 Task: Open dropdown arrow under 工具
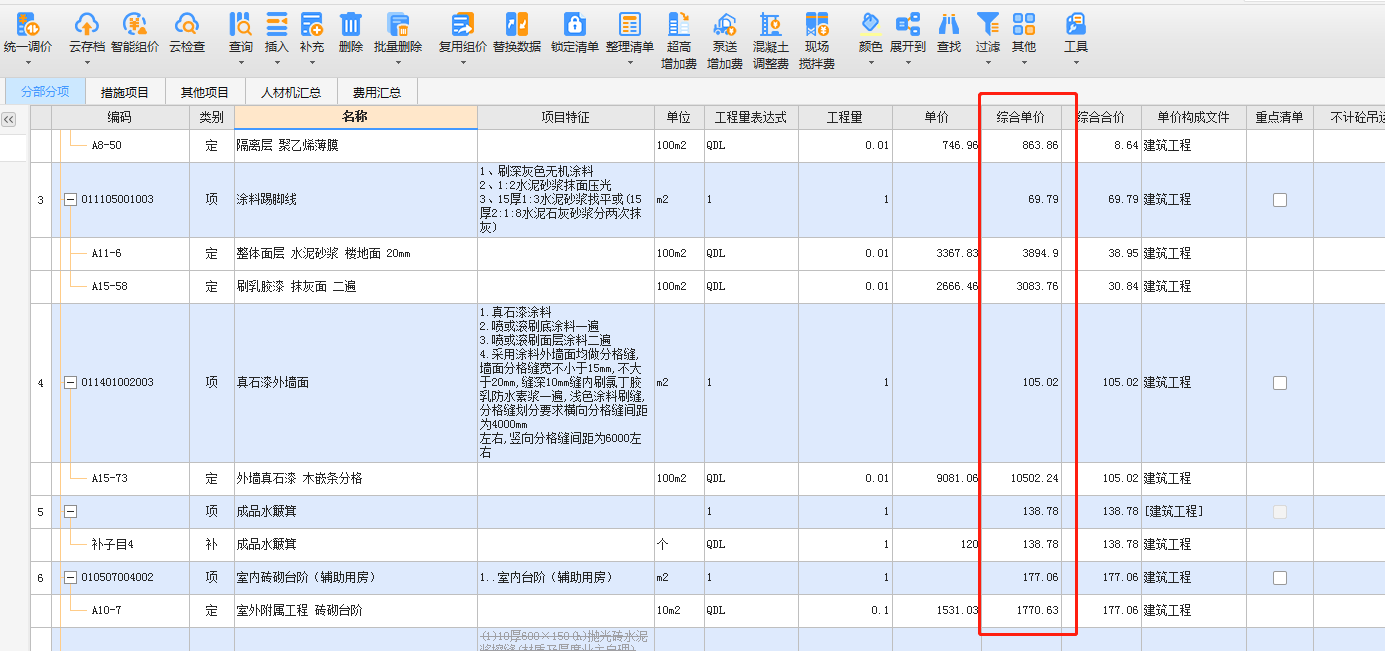tap(1076, 63)
